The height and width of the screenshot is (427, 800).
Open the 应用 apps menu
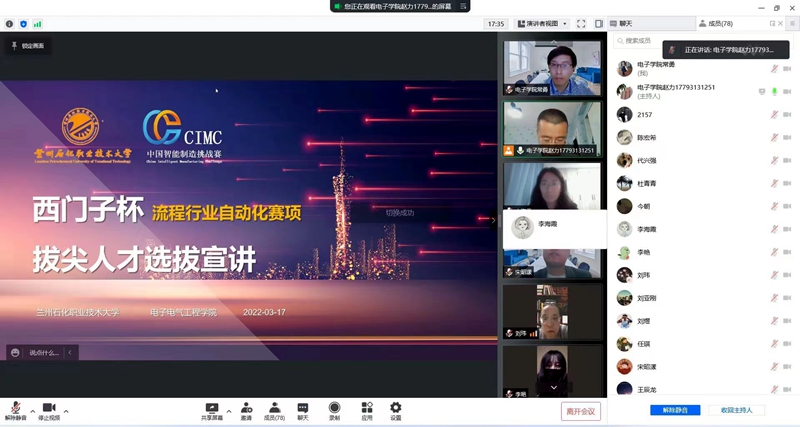point(367,411)
